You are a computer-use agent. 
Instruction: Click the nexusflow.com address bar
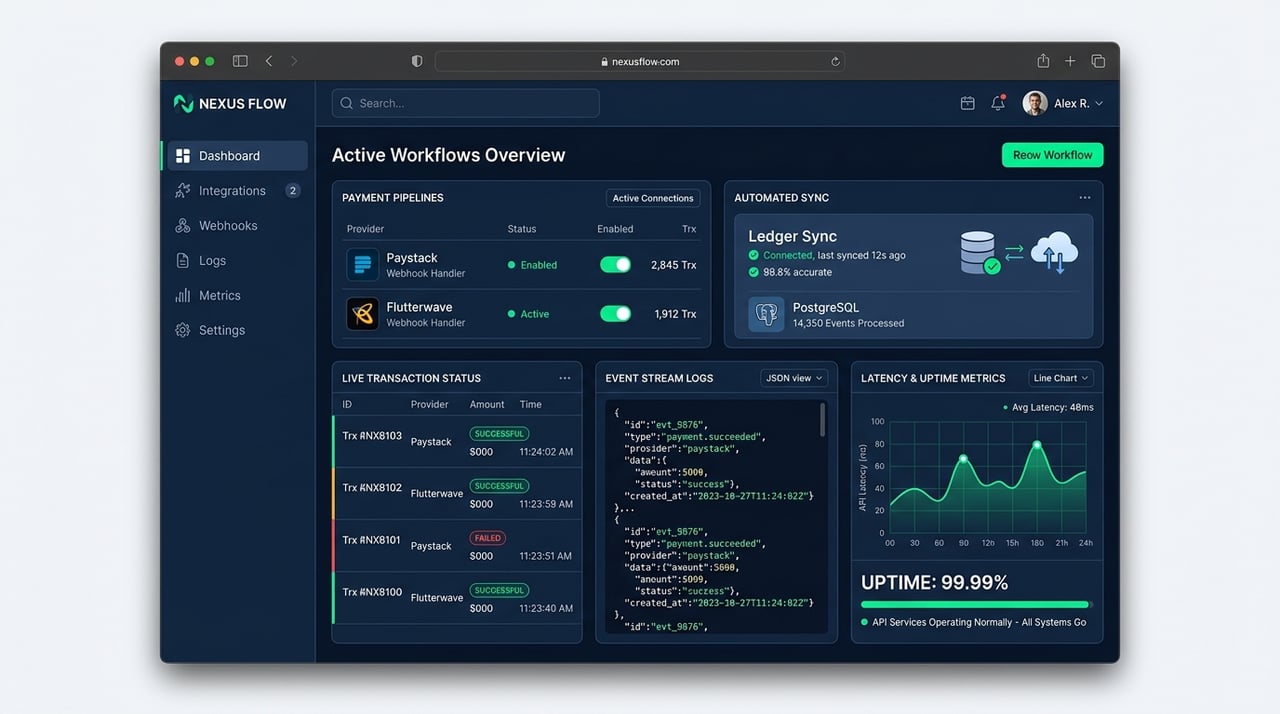[640, 61]
